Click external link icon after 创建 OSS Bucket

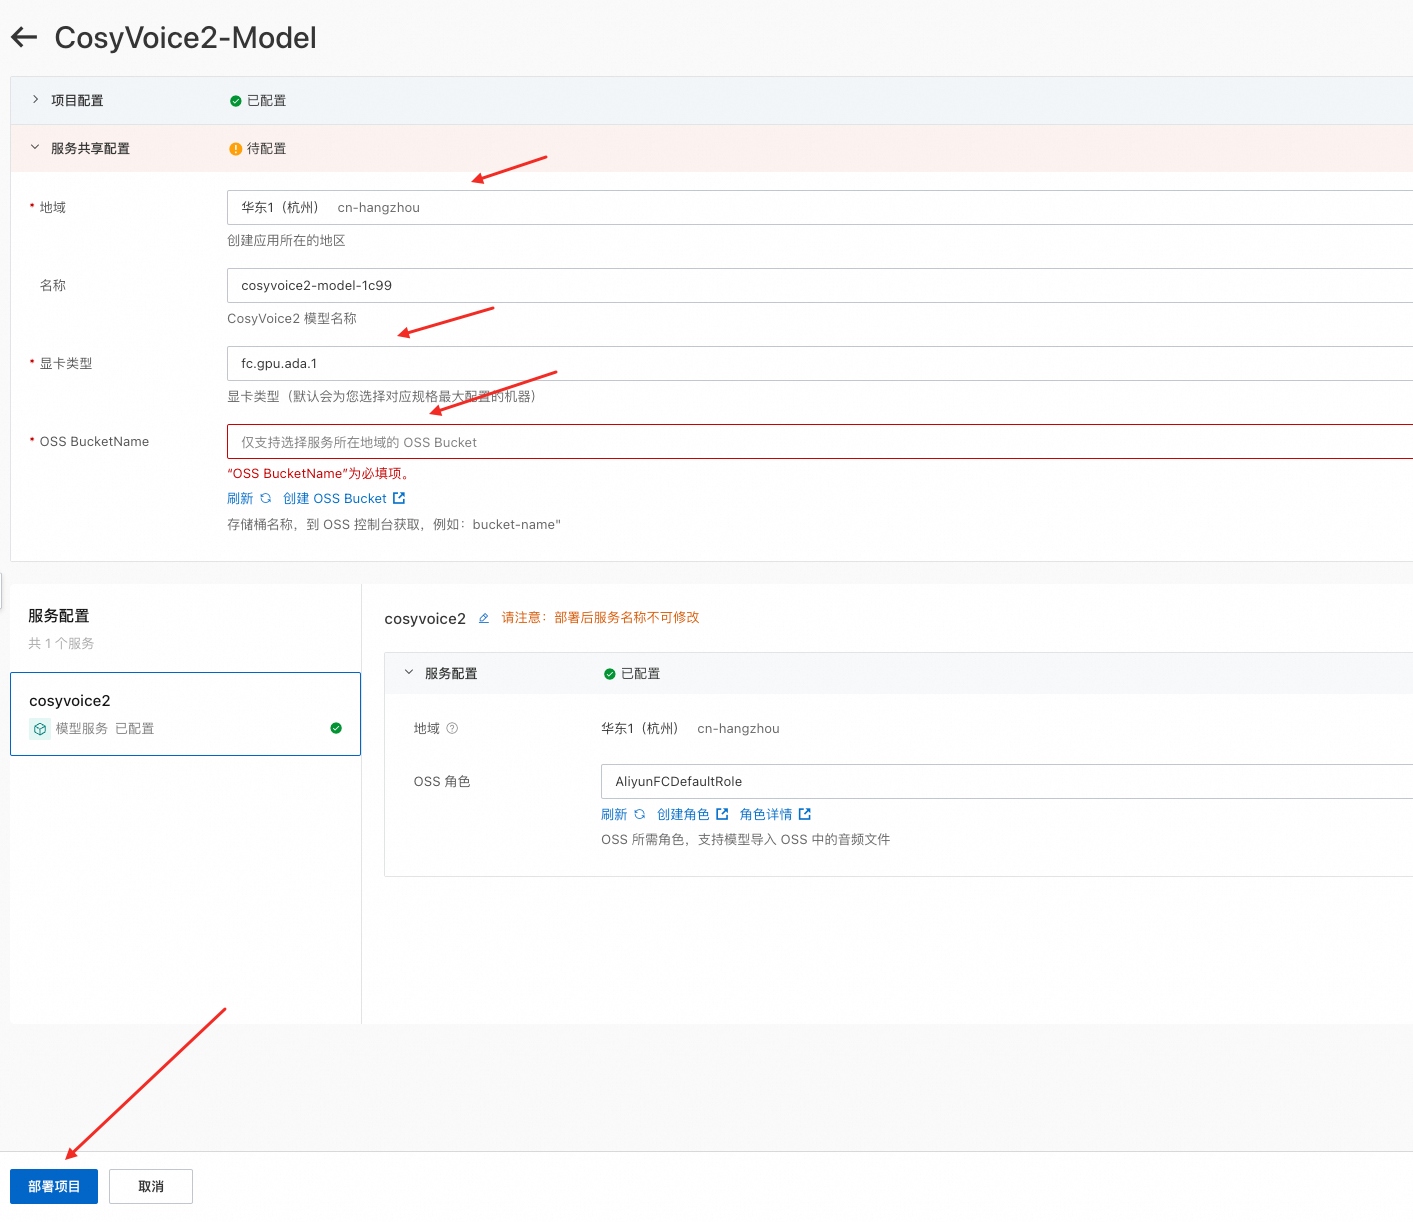point(399,498)
